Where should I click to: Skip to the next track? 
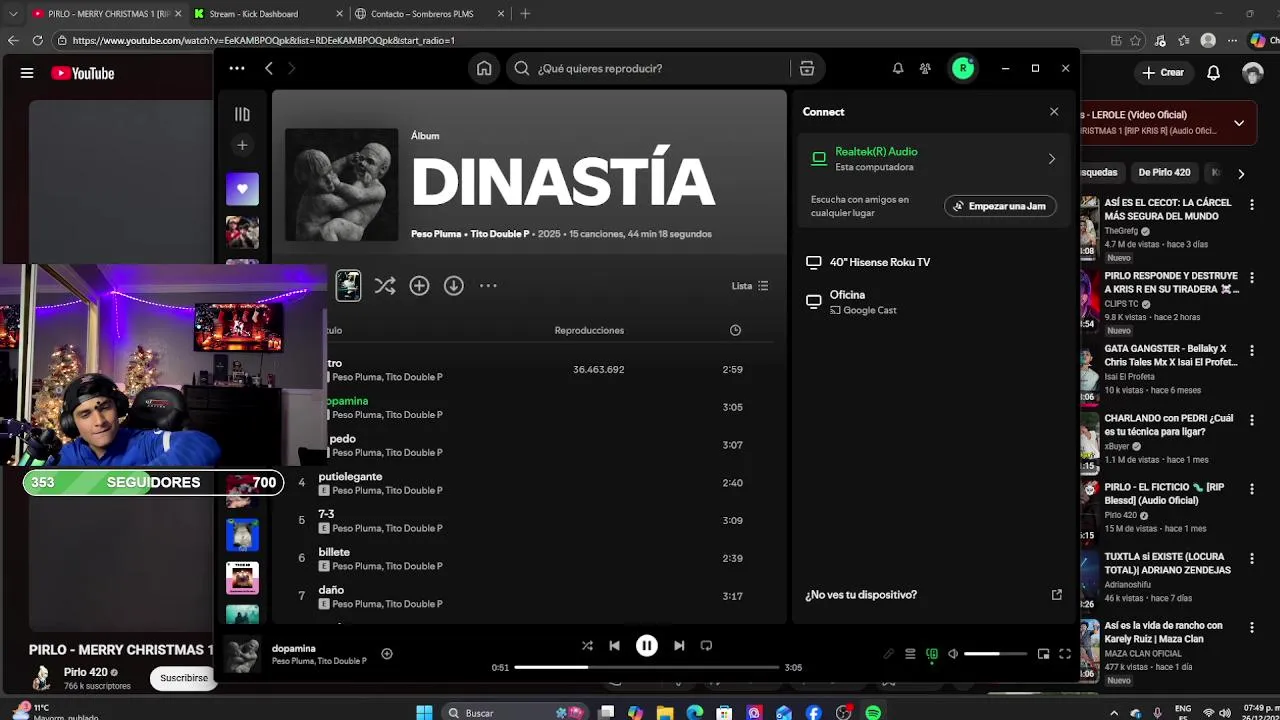point(679,646)
